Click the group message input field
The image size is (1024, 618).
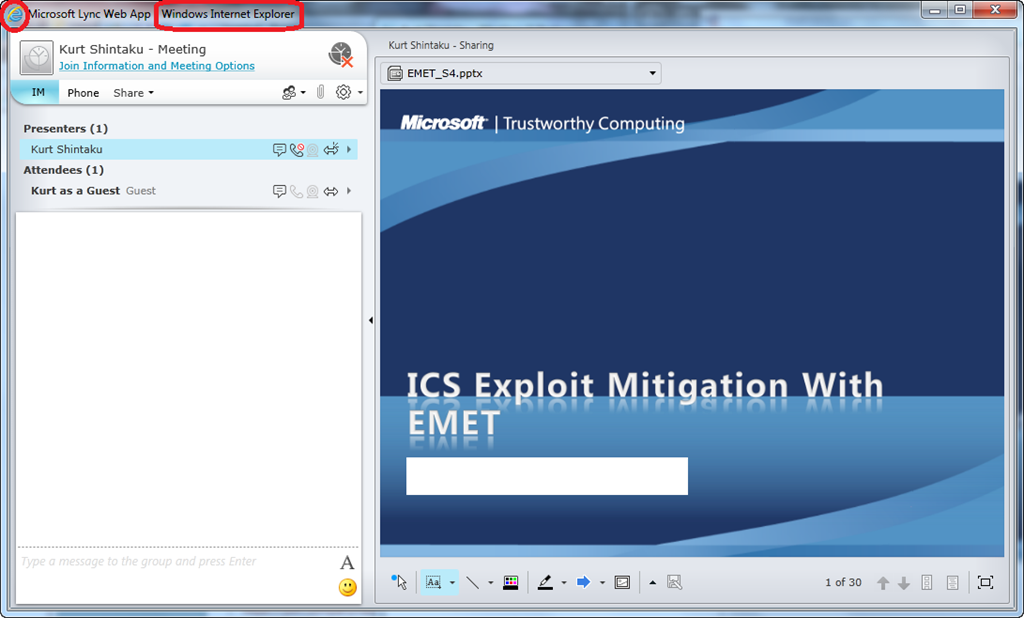(175, 562)
